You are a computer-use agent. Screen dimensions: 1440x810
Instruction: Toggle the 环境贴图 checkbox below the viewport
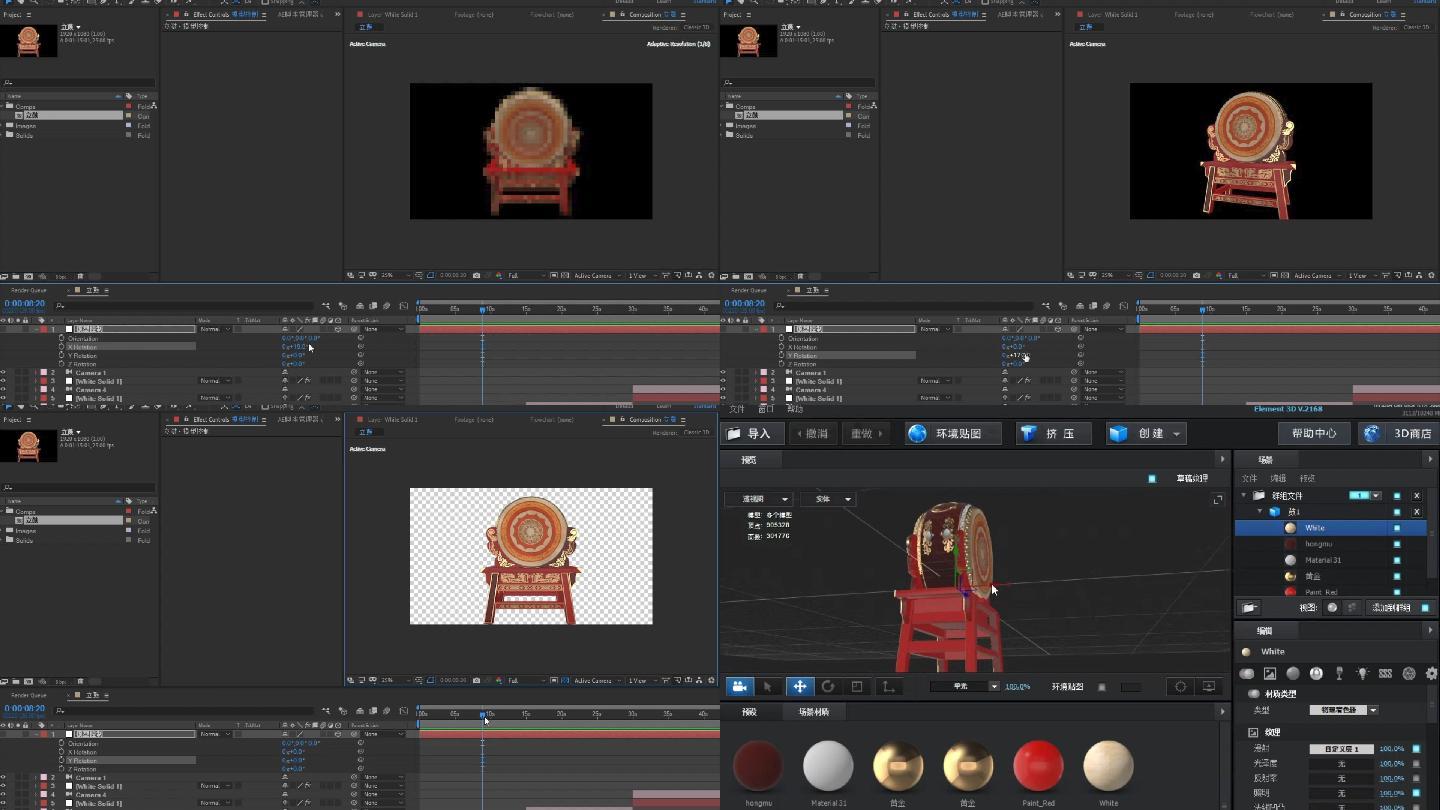(1102, 687)
